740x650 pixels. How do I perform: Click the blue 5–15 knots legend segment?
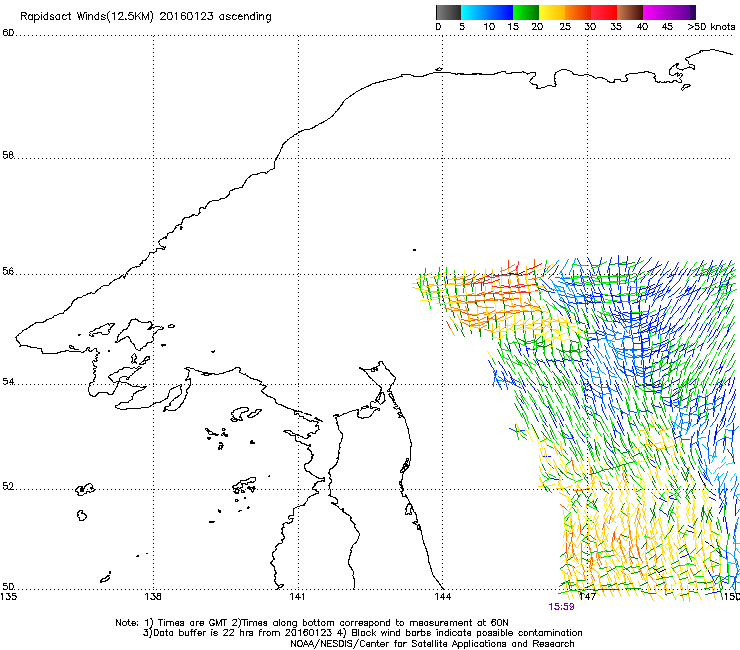487,12
